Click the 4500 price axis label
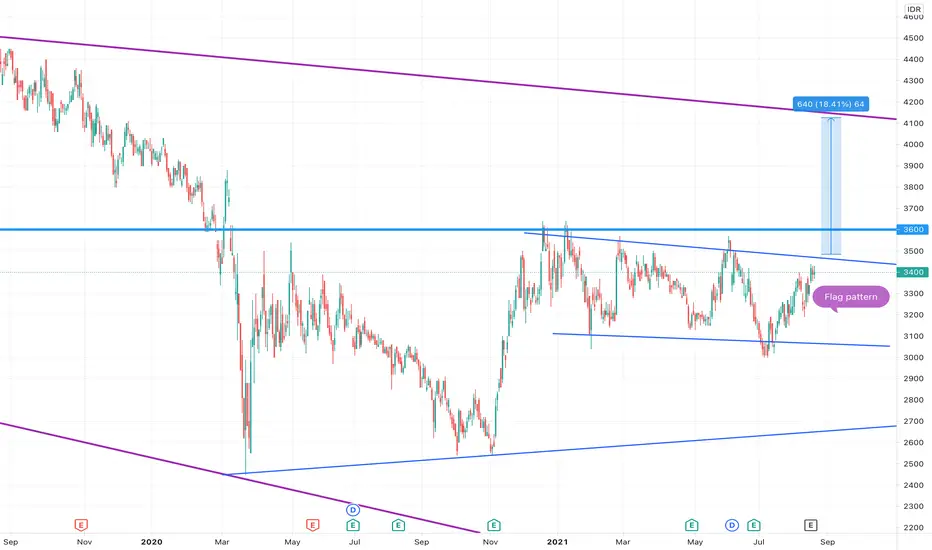 coord(914,38)
